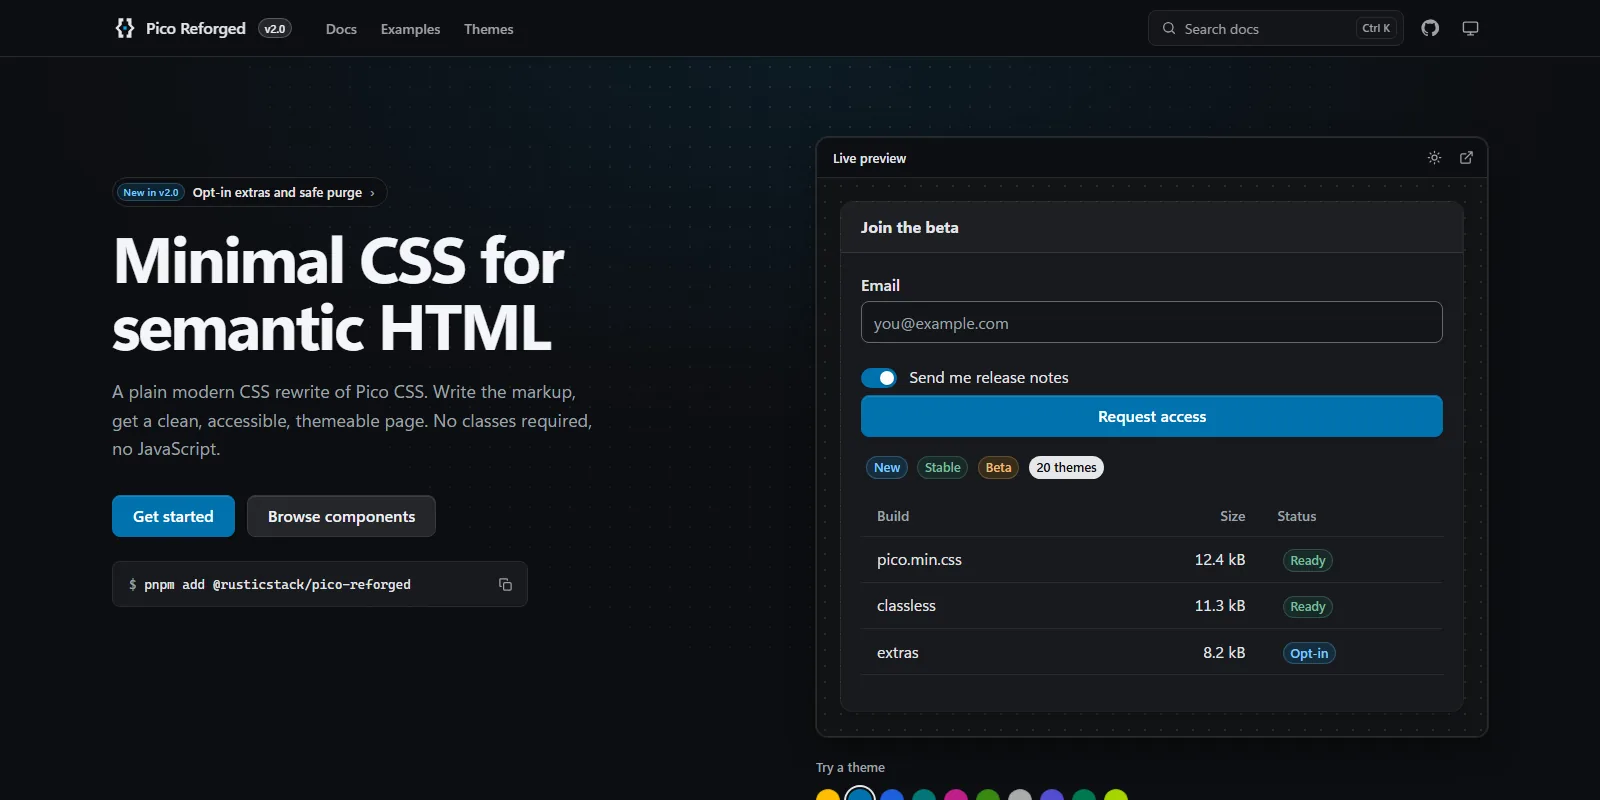
Task: Click the Beta badge
Action: coord(998,467)
